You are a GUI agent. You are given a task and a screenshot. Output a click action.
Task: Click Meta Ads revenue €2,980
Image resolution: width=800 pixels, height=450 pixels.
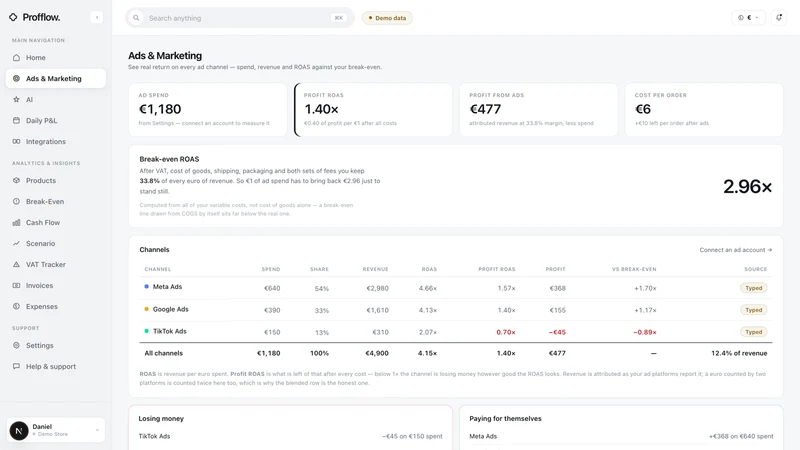coord(378,288)
